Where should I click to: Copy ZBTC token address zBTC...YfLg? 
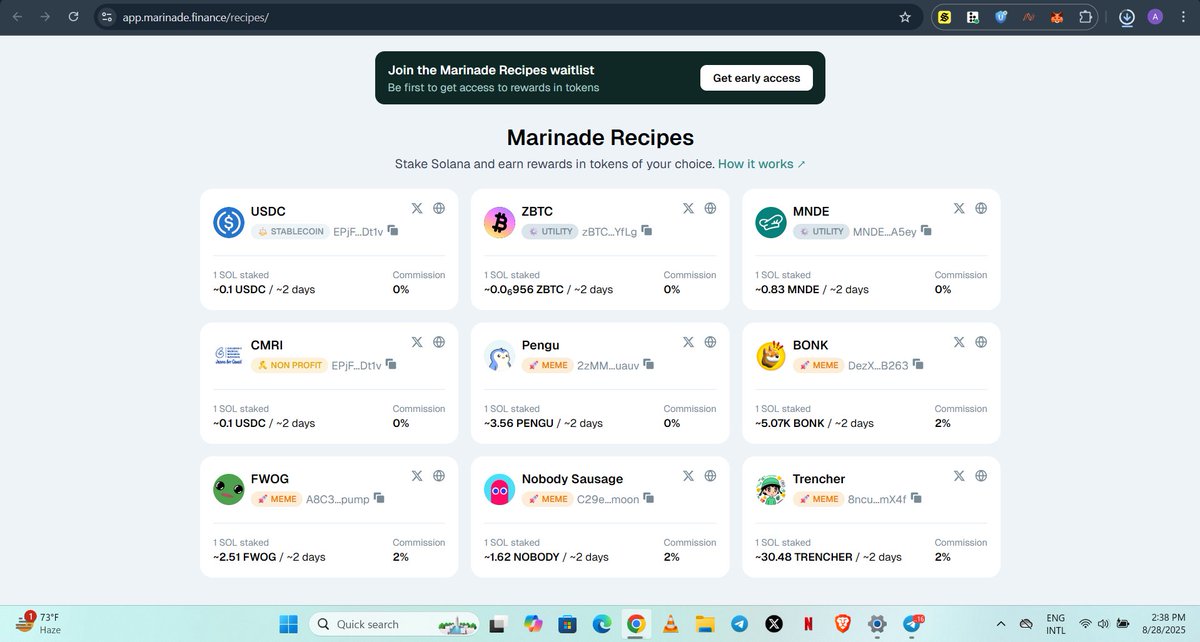click(x=647, y=231)
